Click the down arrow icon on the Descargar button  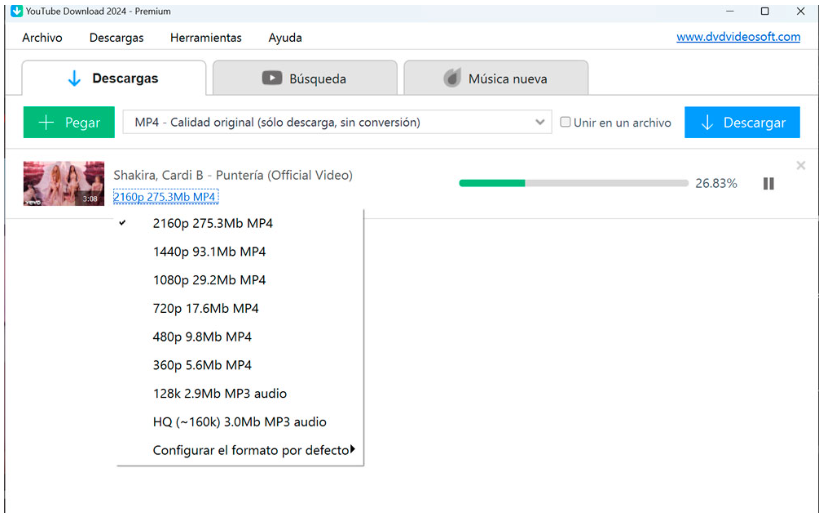coord(707,122)
